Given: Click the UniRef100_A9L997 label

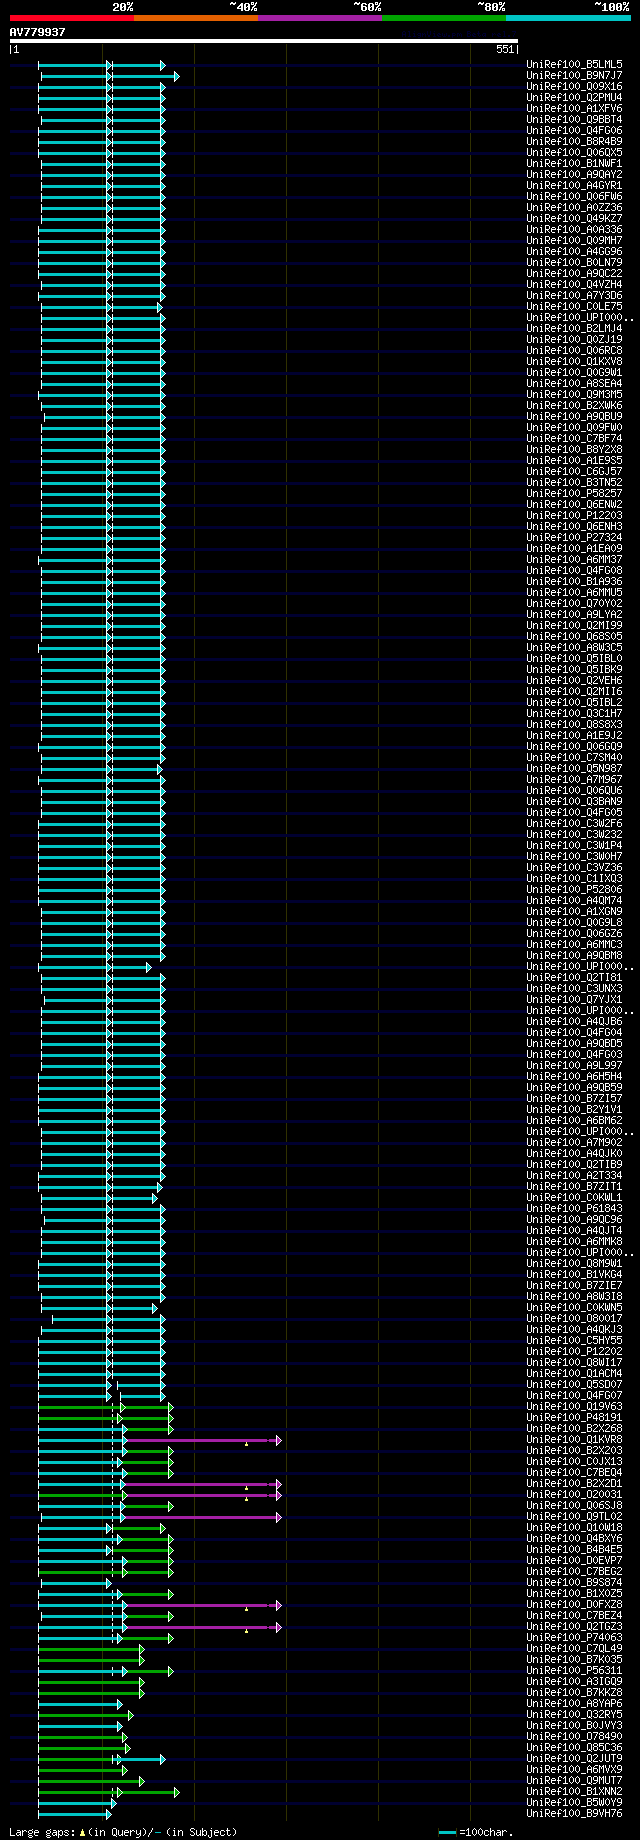Looking at the screenshot, I should (x=574, y=1065).
